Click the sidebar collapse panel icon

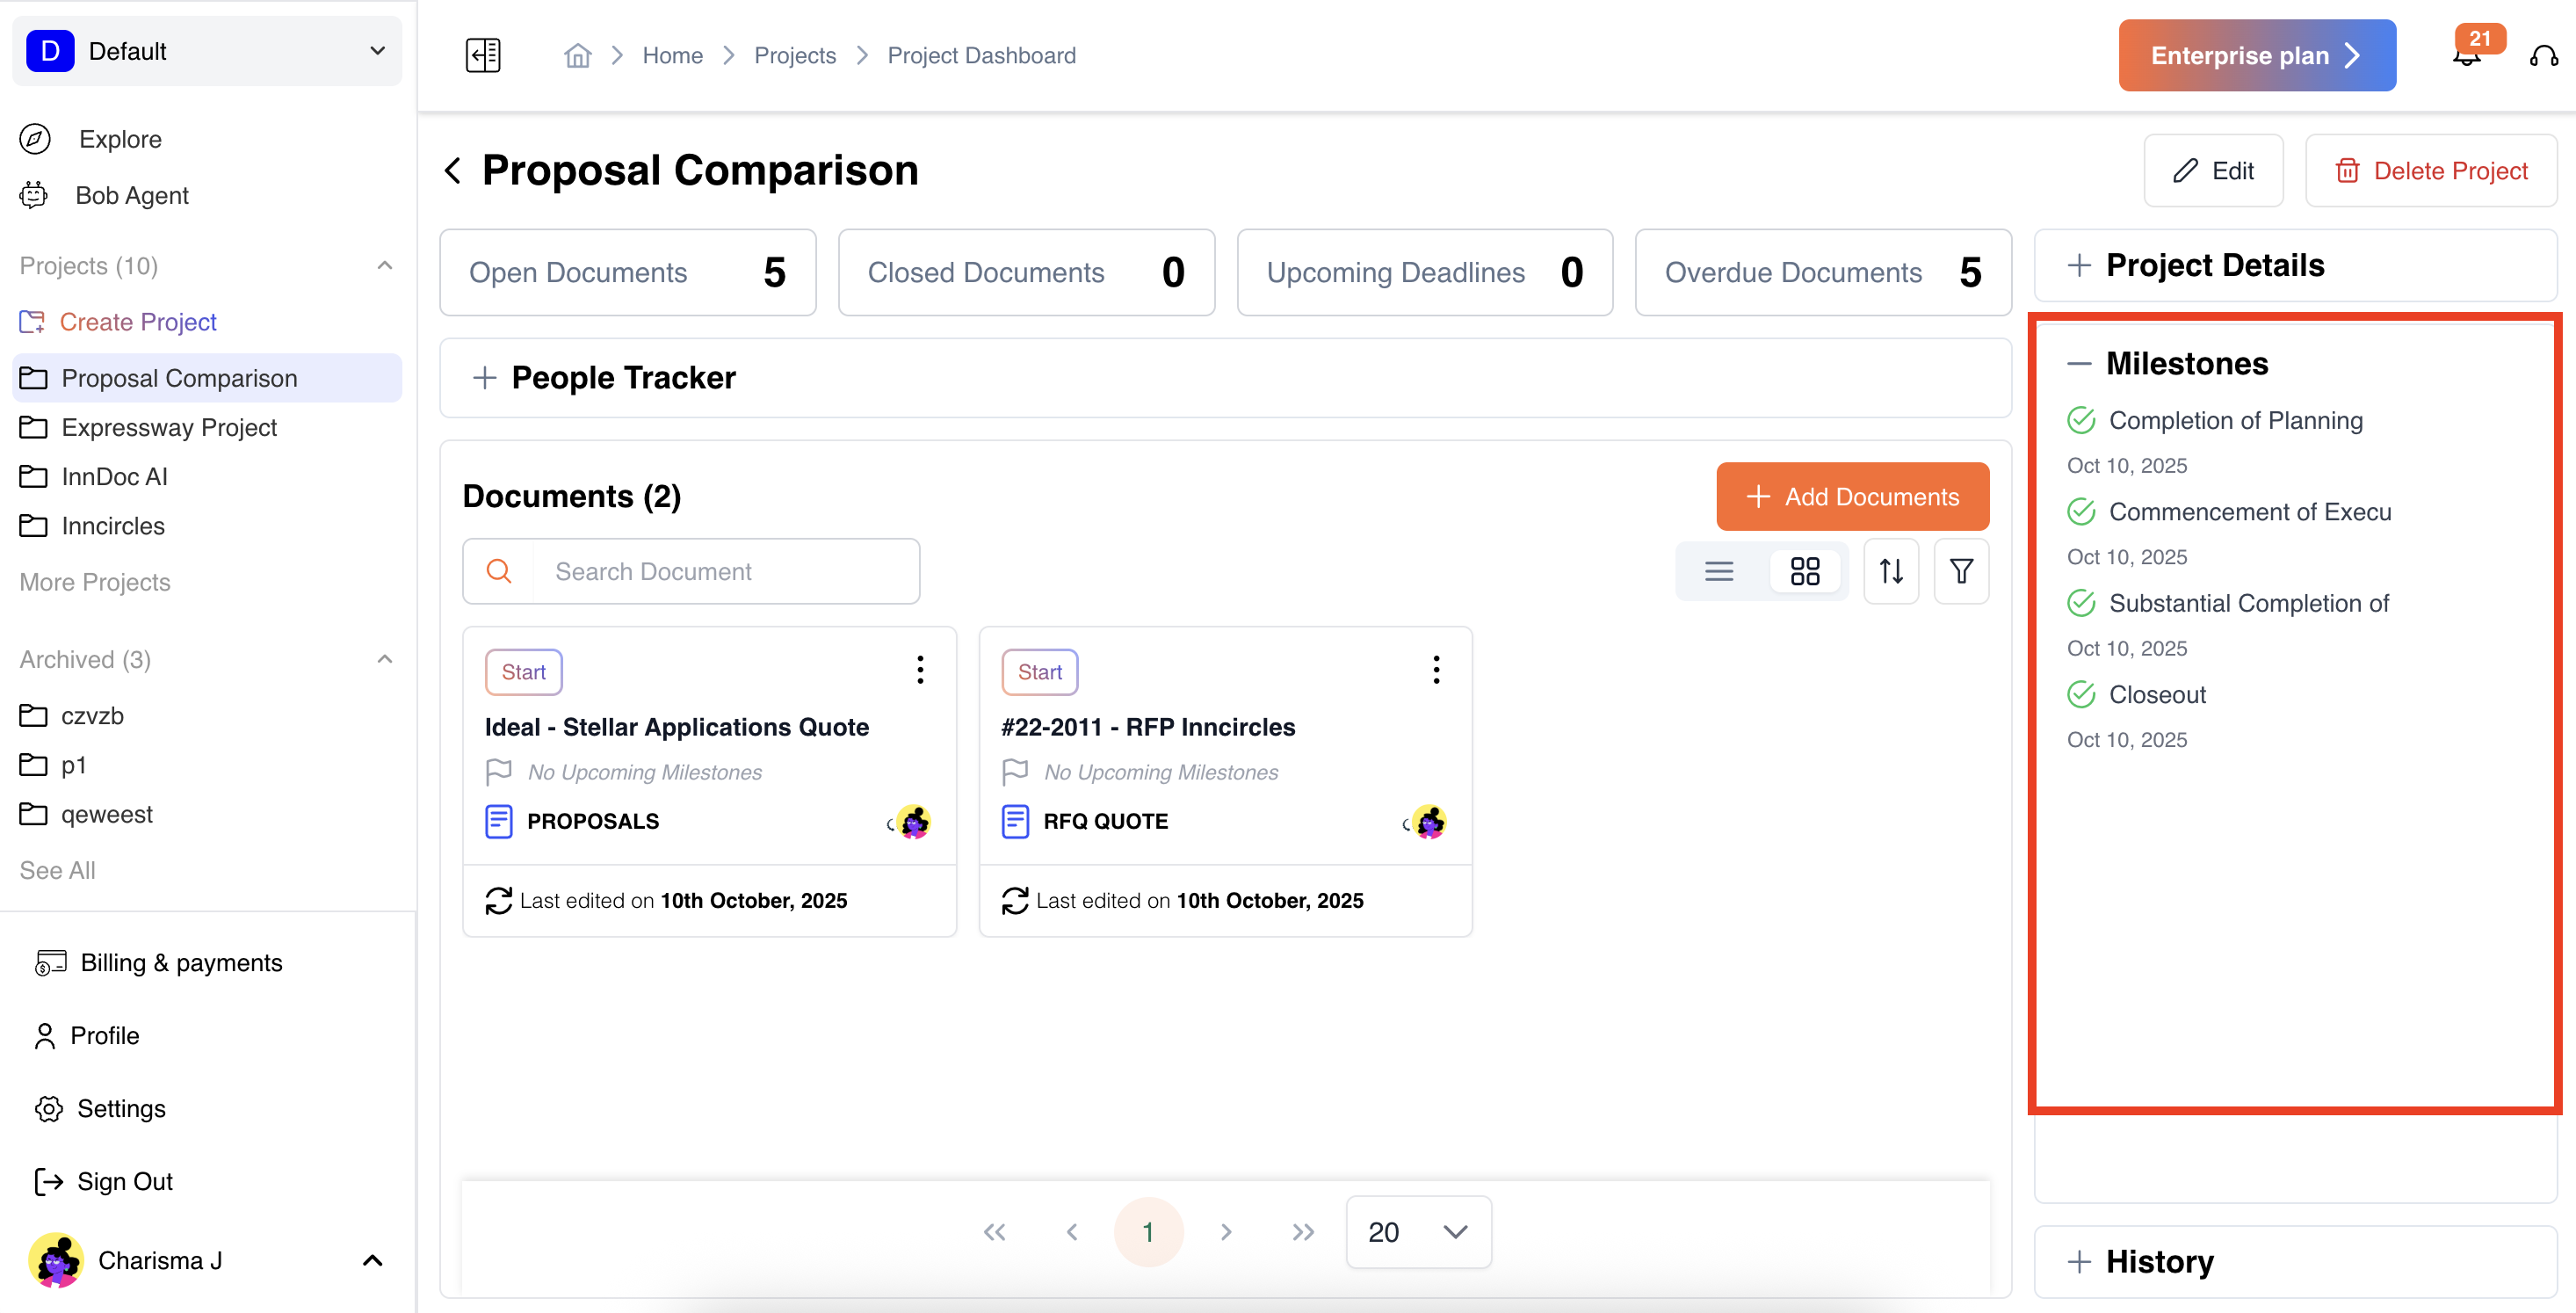point(483,55)
